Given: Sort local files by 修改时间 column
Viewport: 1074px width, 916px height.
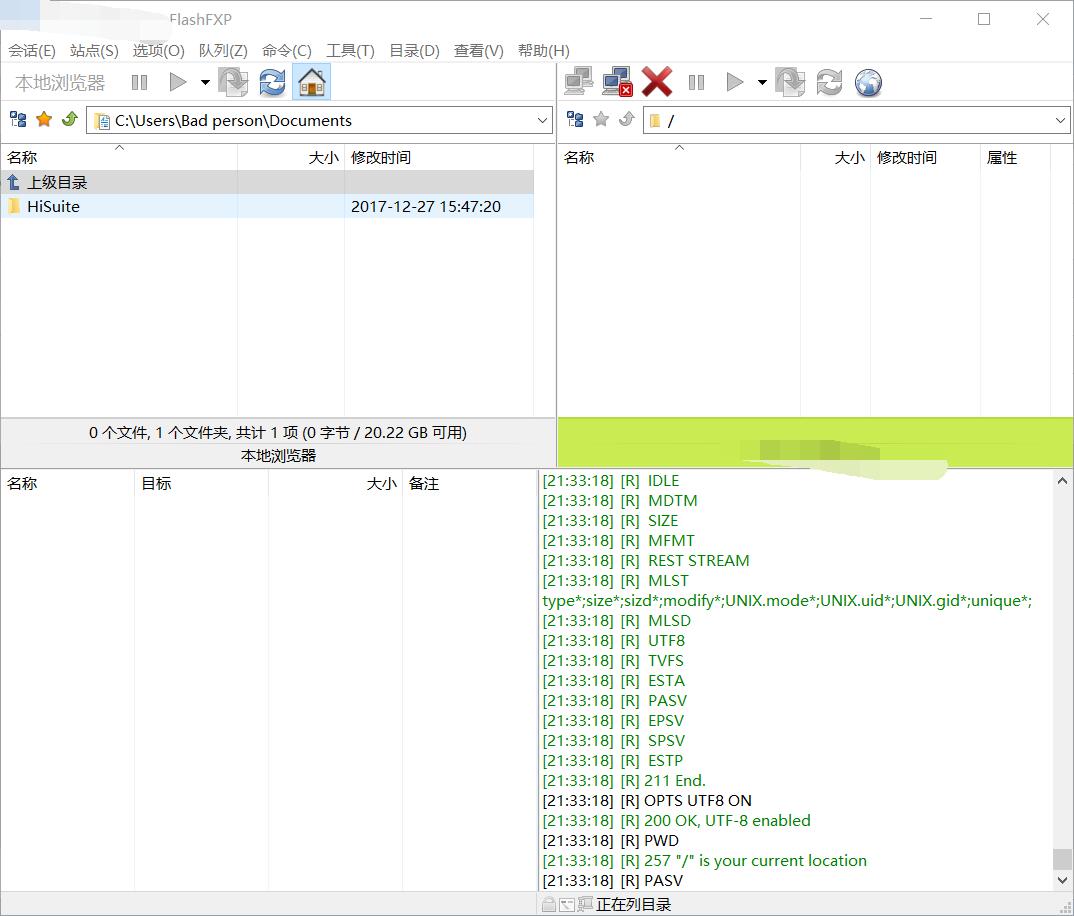Looking at the screenshot, I should tap(439, 158).
